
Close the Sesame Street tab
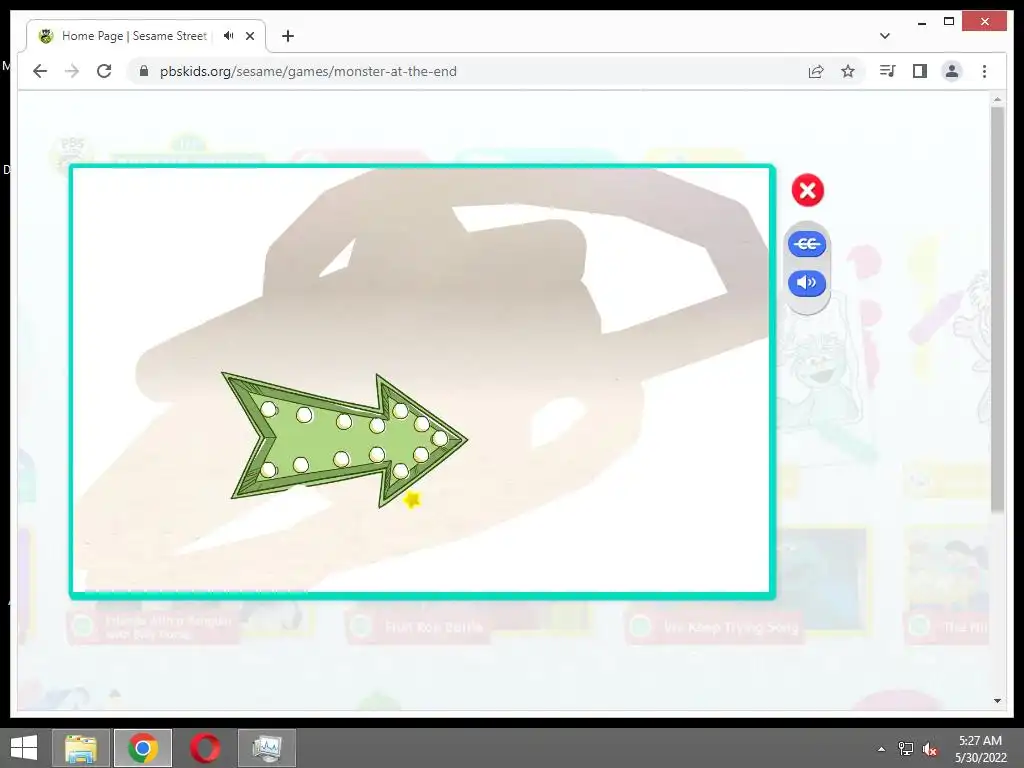(x=249, y=36)
